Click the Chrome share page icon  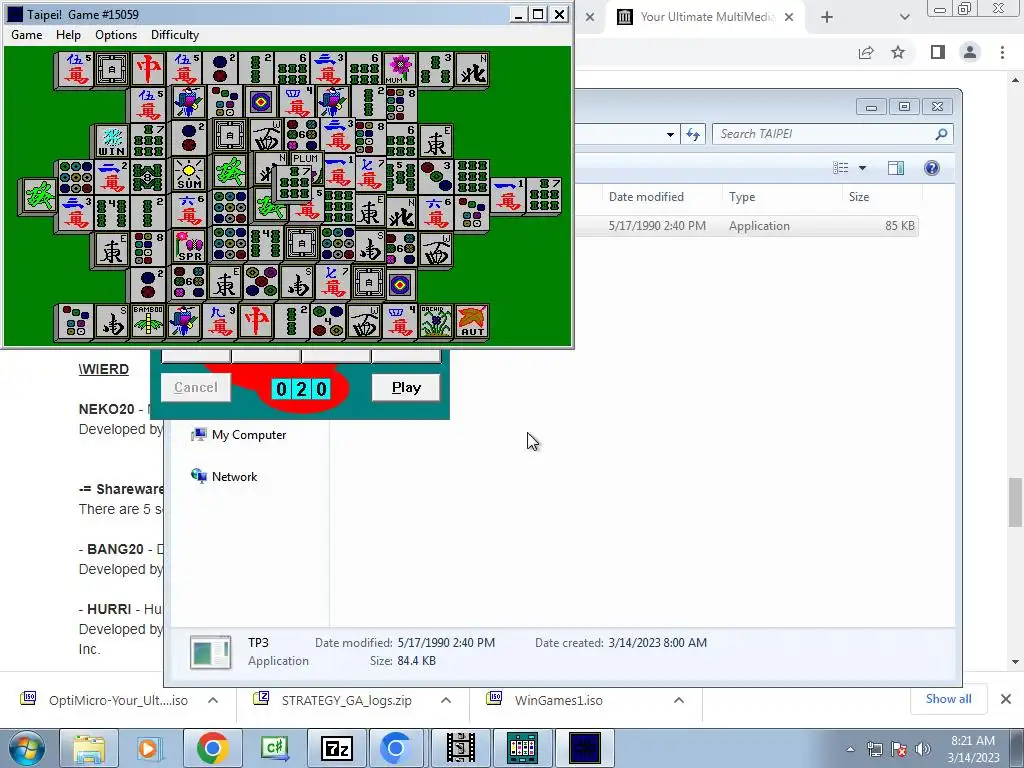[866, 52]
